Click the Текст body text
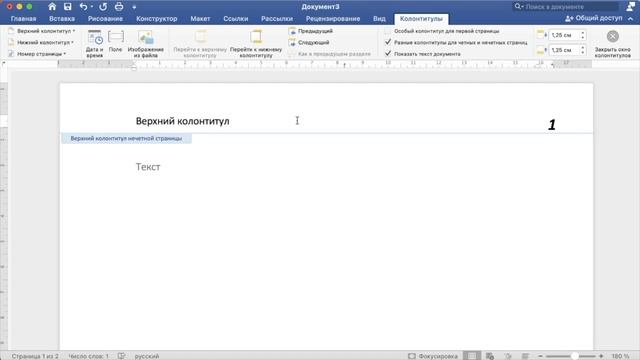This screenshot has height=360, width=640. tap(148, 167)
